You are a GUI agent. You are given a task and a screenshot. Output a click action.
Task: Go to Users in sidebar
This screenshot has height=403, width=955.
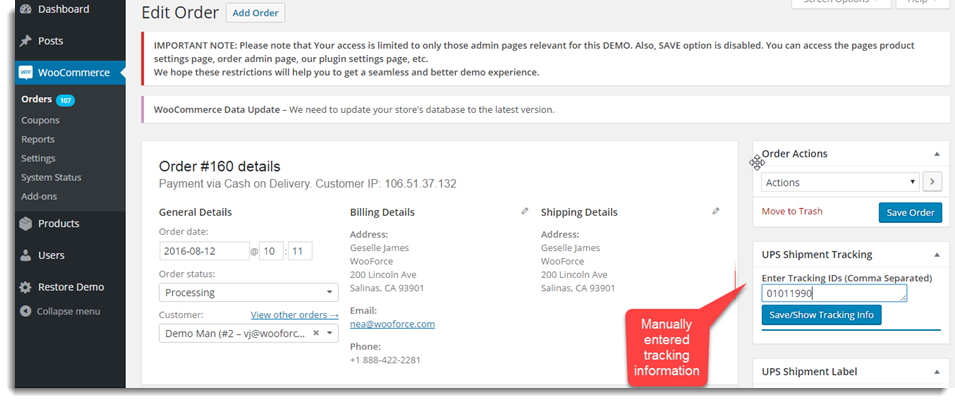click(x=51, y=255)
